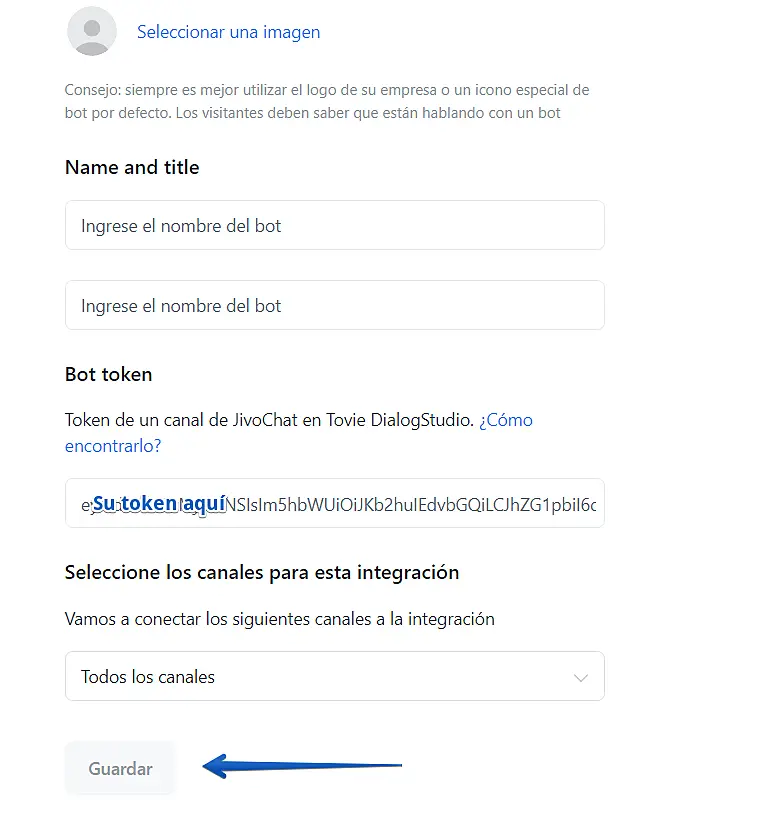Click the "Su token aquí" overlay label
The height and width of the screenshot is (823, 770).
pyautogui.click(x=158, y=504)
